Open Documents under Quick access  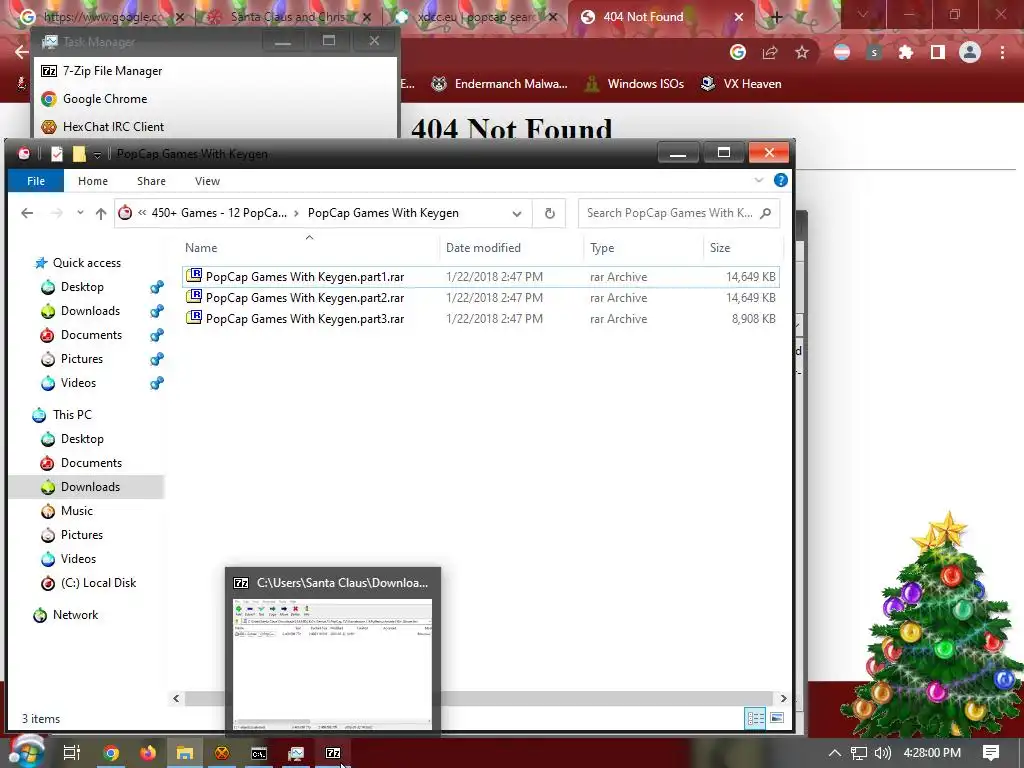pos(91,335)
